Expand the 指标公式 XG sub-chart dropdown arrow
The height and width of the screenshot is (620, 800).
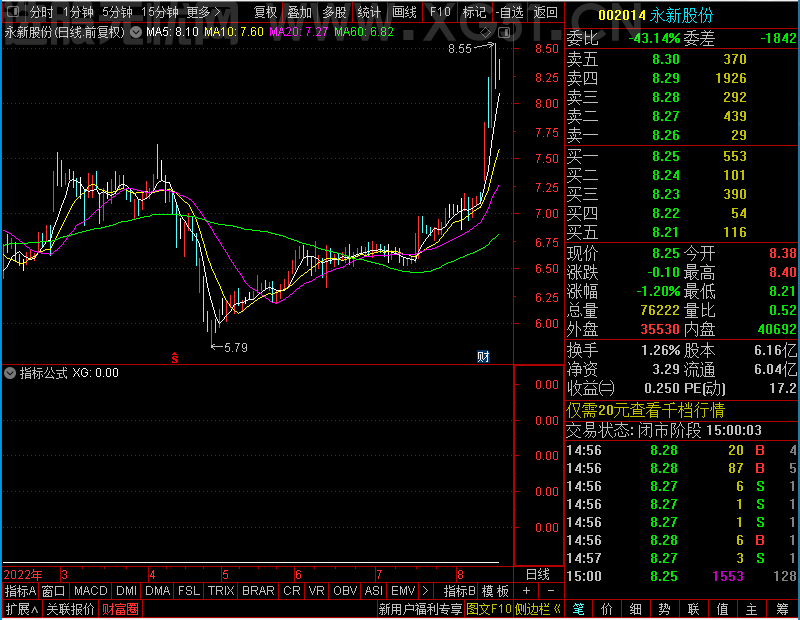(10, 373)
